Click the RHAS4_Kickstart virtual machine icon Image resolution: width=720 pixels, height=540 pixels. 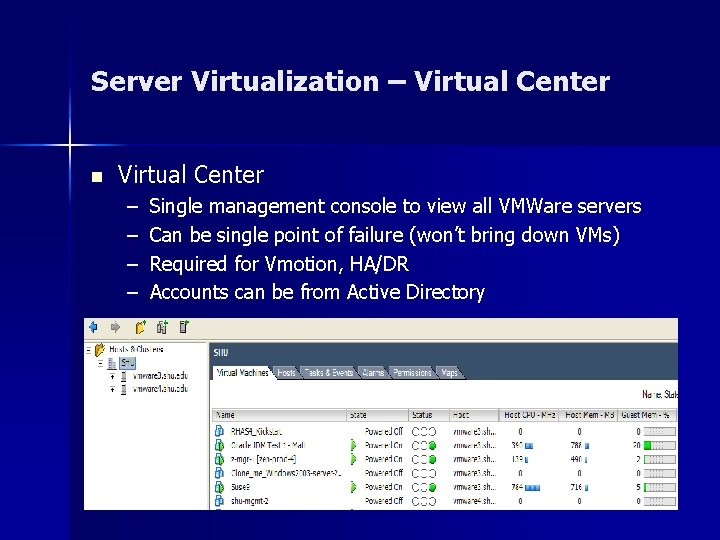(x=219, y=431)
